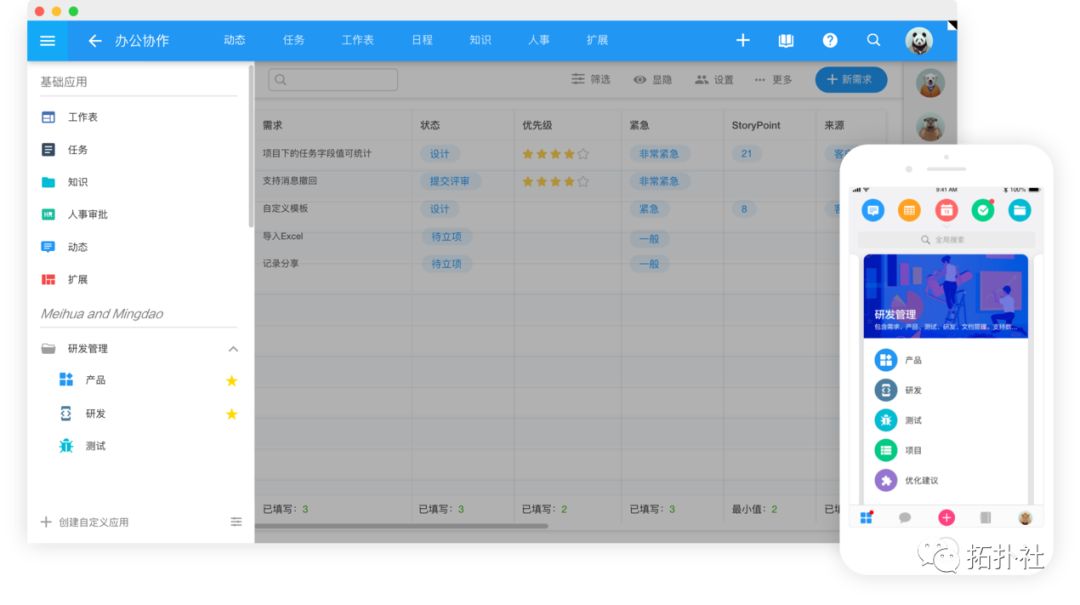Switch to the 扩展 top tab
Screen dimensions: 1080x605
tap(597, 40)
